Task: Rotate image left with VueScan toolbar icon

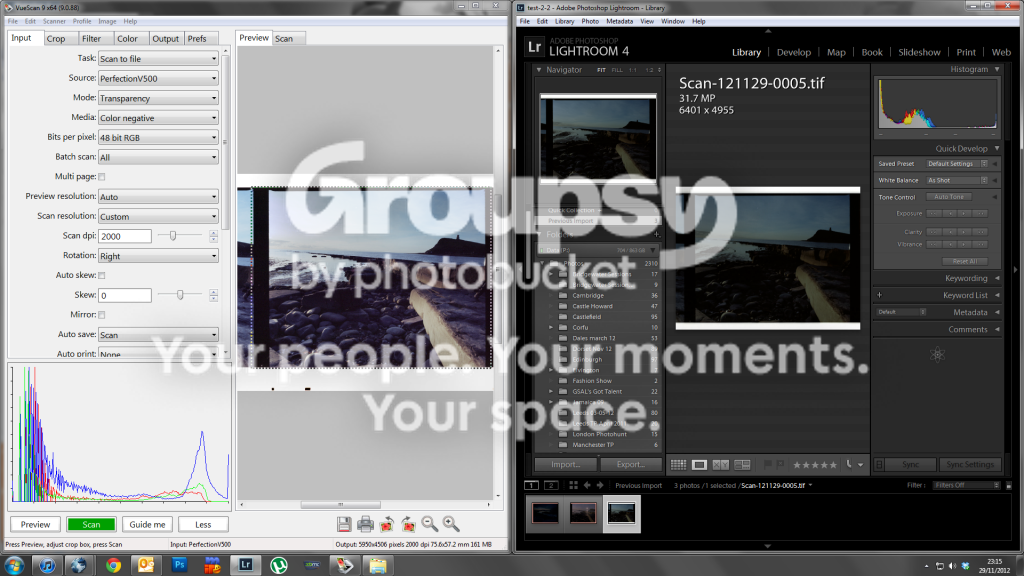Action: pos(387,524)
